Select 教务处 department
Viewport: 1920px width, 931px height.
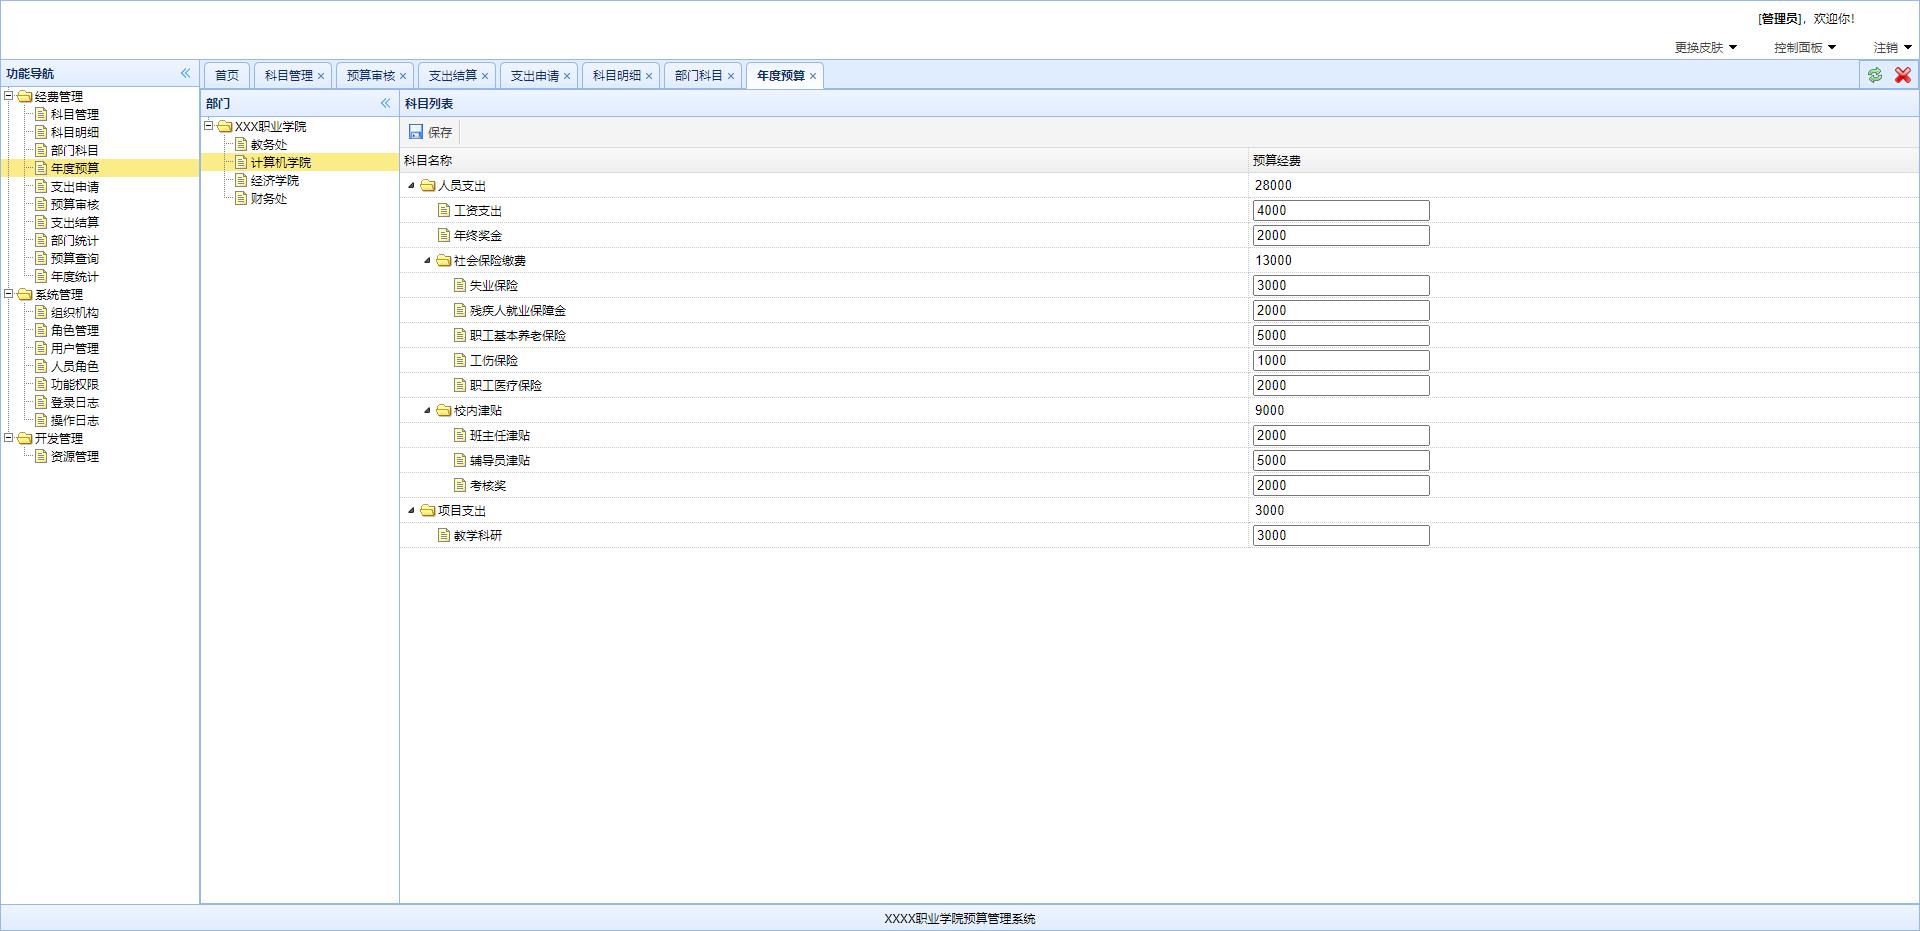click(269, 144)
